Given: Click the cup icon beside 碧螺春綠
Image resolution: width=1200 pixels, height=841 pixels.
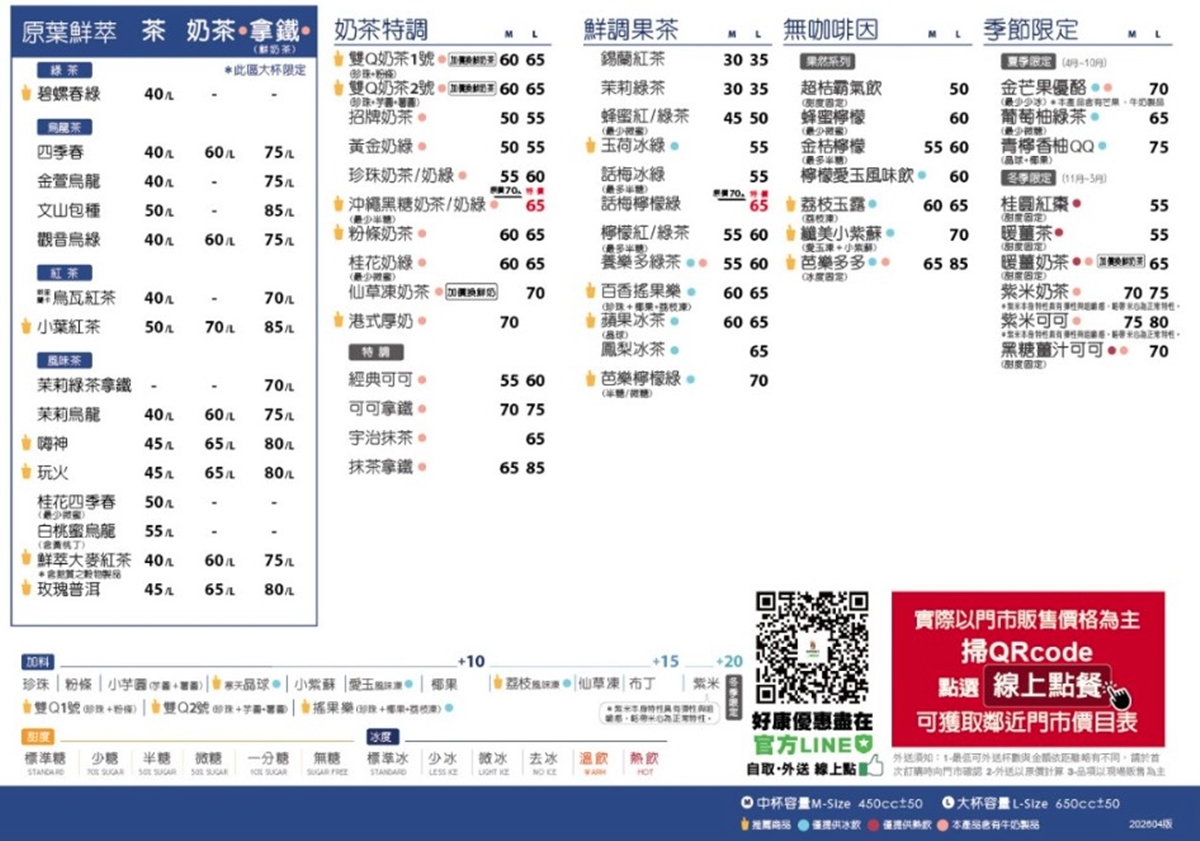Looking at the screenshot, I should 25,94.
